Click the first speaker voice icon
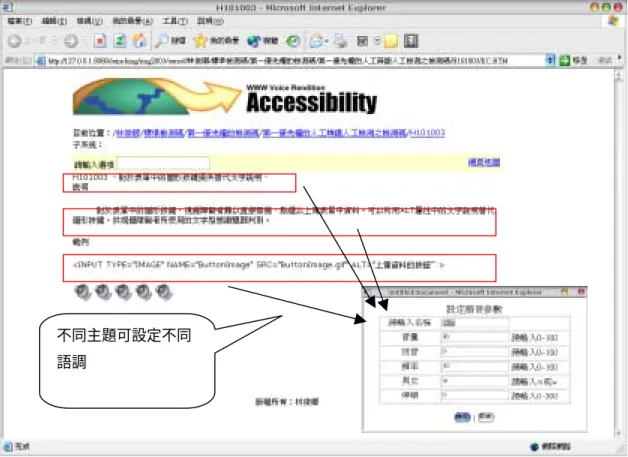Screen dimensions: 628x457 click(83, 292)
